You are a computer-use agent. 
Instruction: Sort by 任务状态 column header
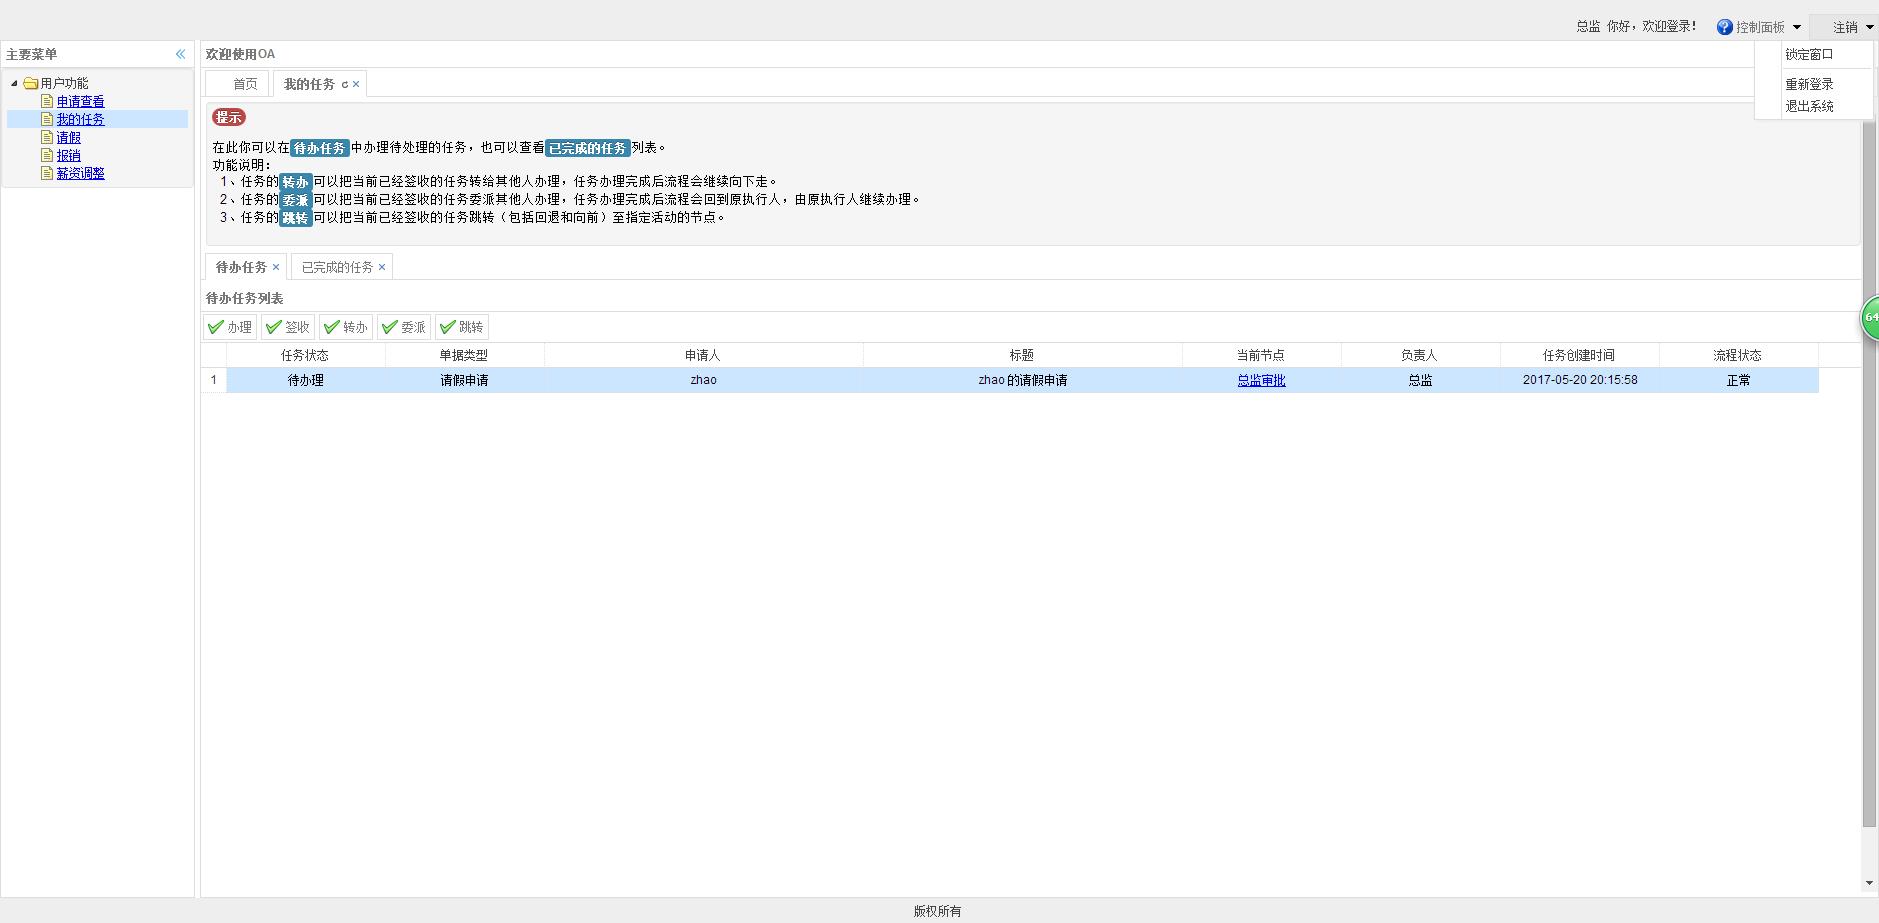[x=305, y=355]
